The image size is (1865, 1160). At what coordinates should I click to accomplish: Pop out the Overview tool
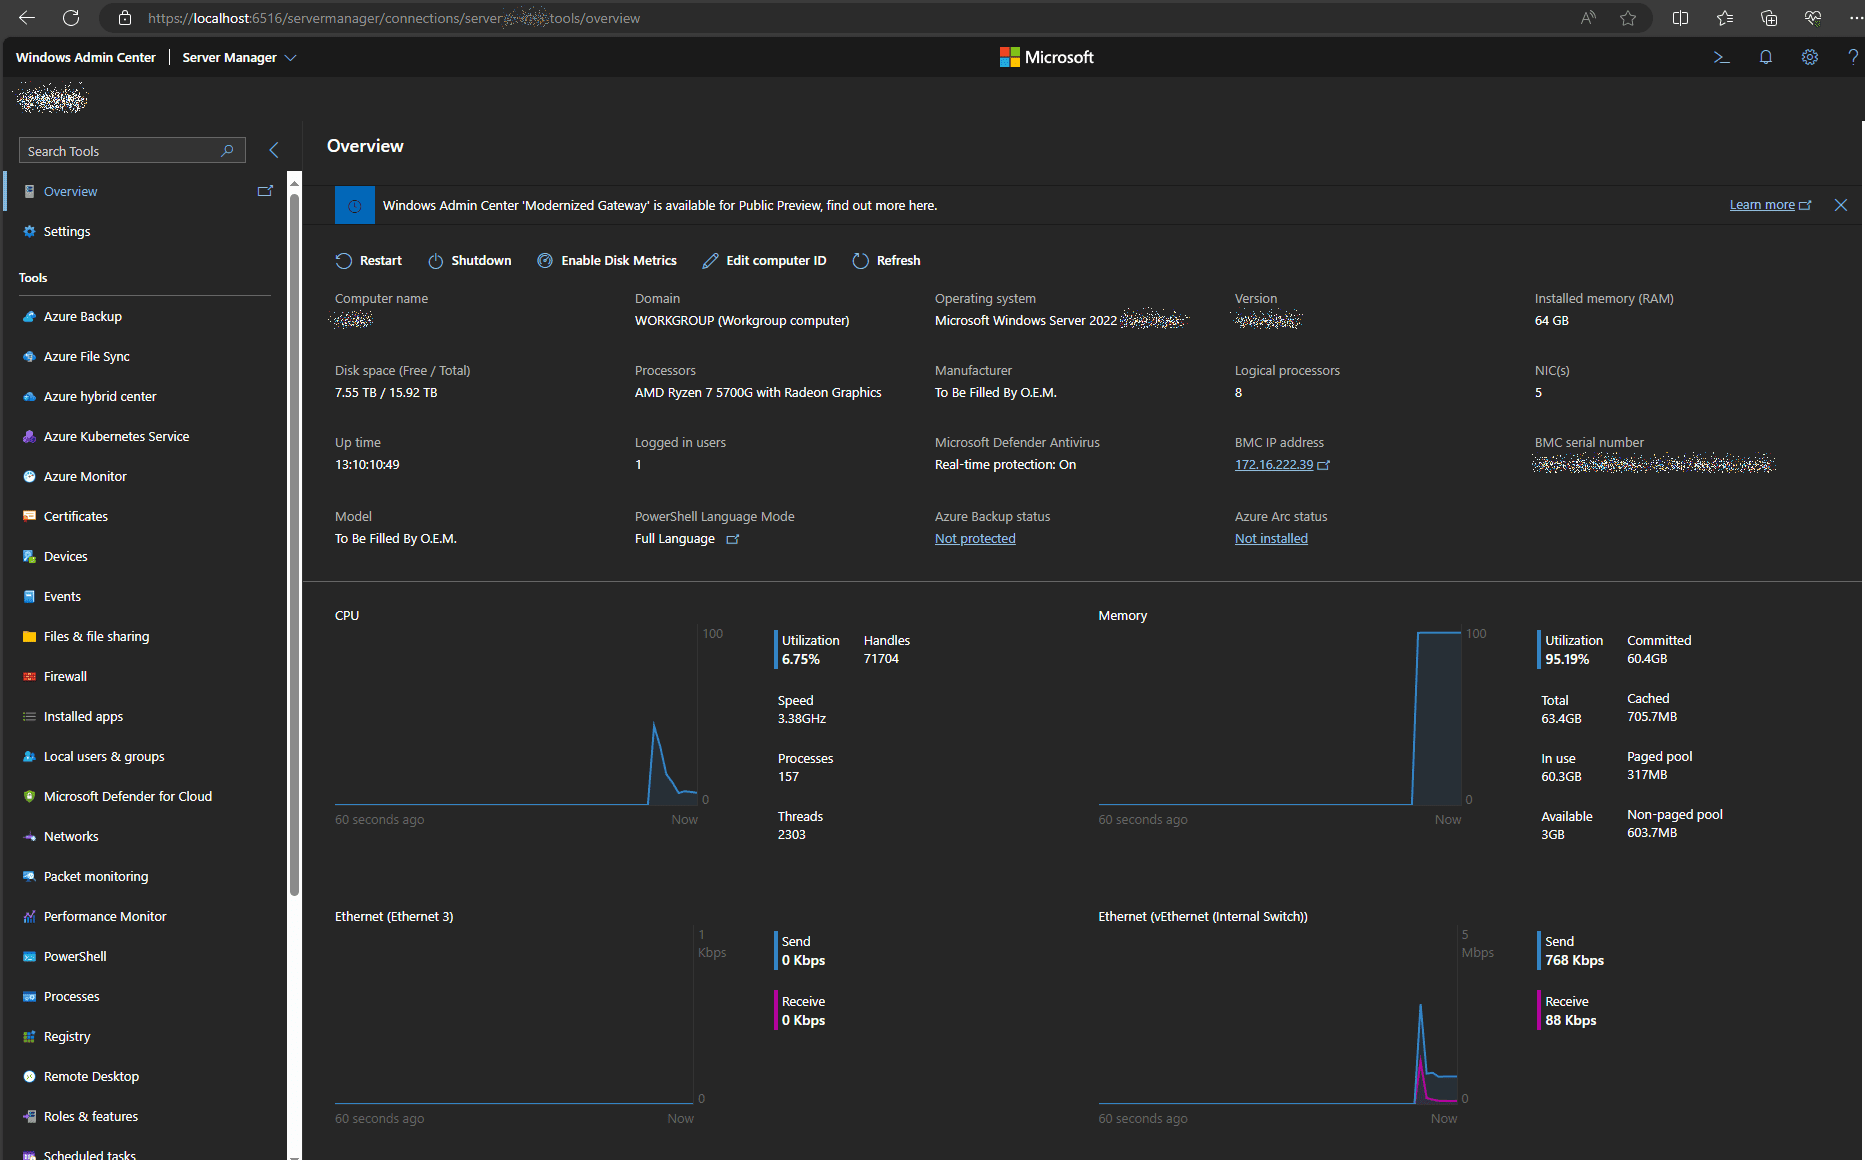coord(265,191)
